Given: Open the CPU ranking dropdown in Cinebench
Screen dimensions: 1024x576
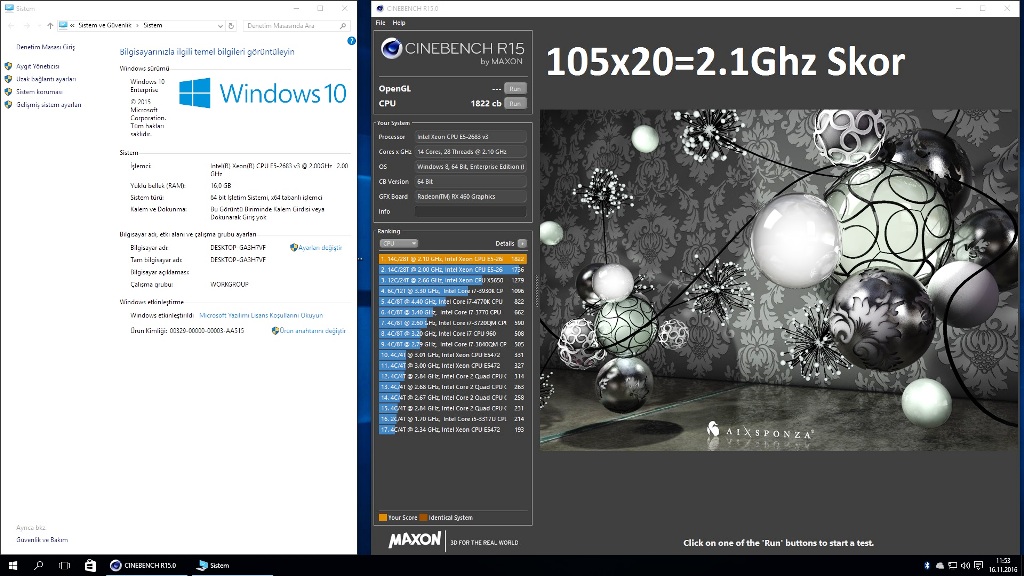Looking at the screenshot, I should coord(398,243).
